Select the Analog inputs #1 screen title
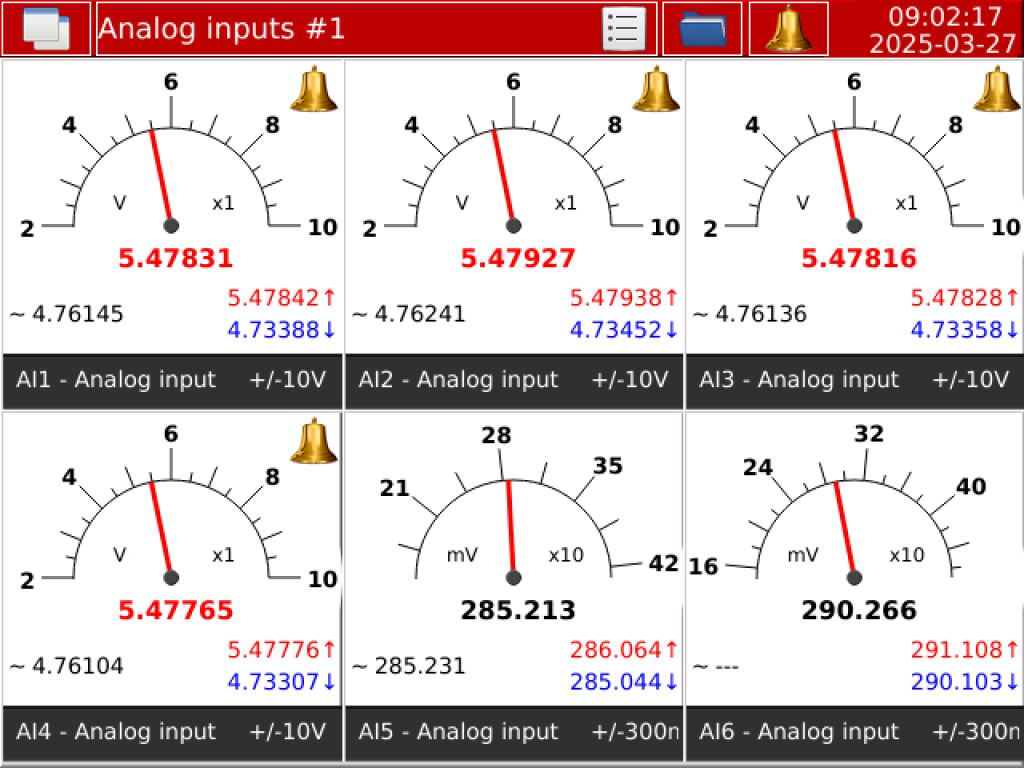The width and height of the screenshot is (1024, 768). pos(222,28)
